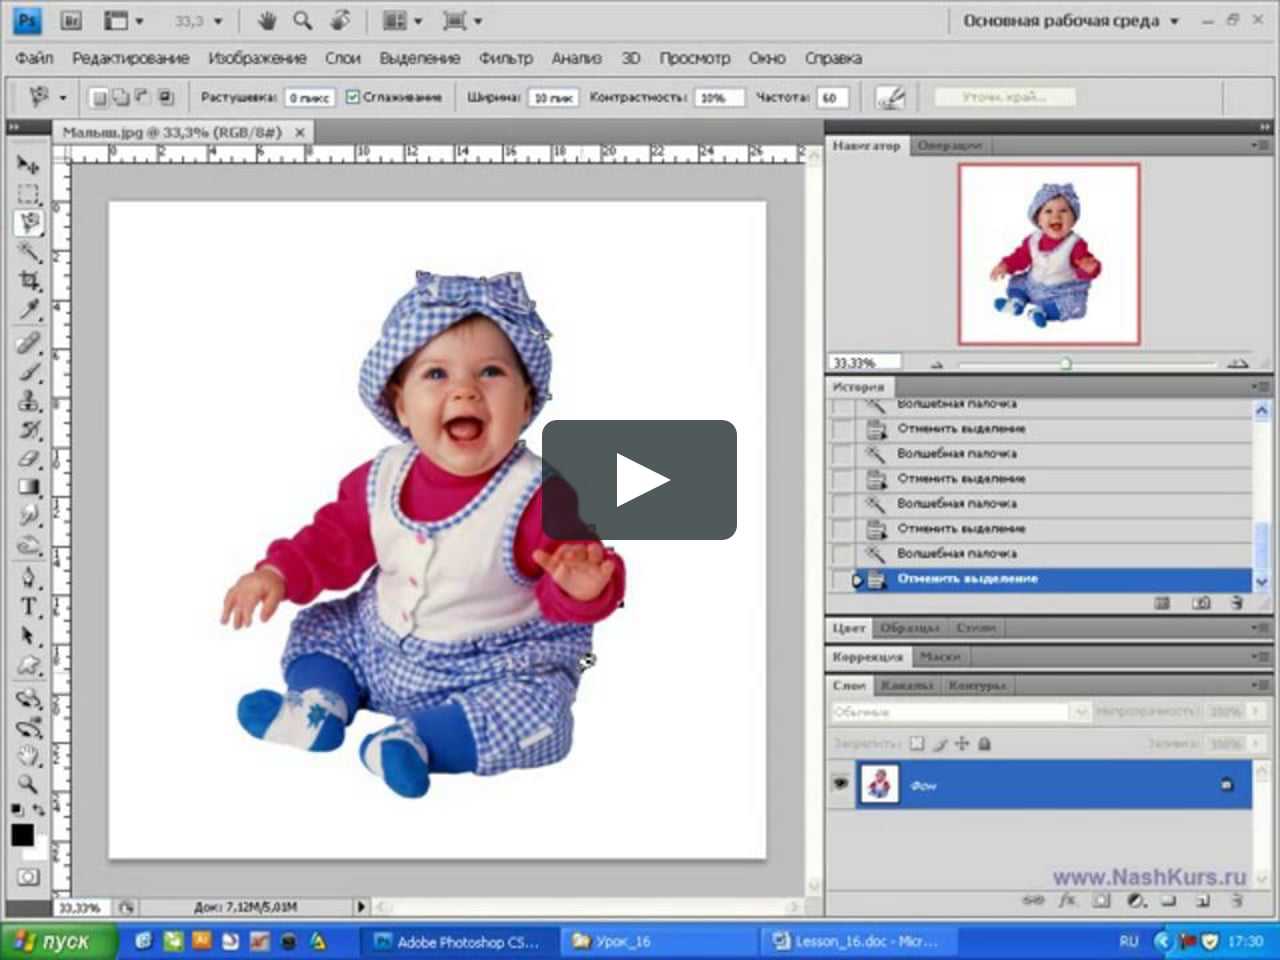Click the video play button overlay
This screenshot has height=960, width=1280.
(x=640, y=480)
